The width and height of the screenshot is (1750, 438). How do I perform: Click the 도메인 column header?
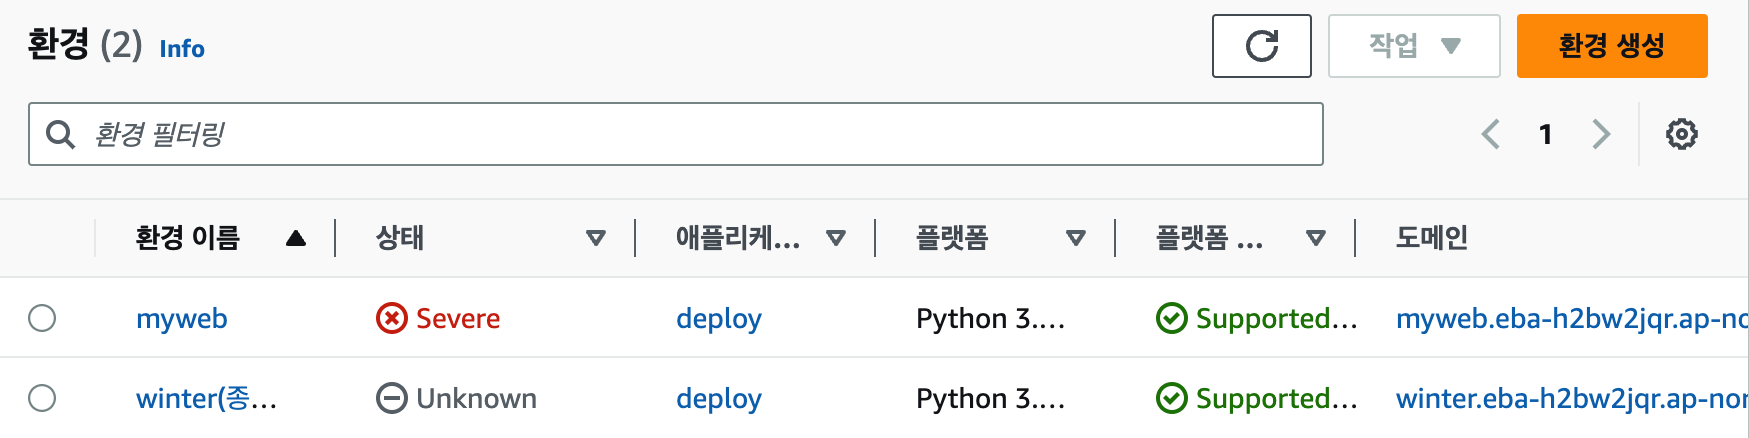(x=1432, y=238)
